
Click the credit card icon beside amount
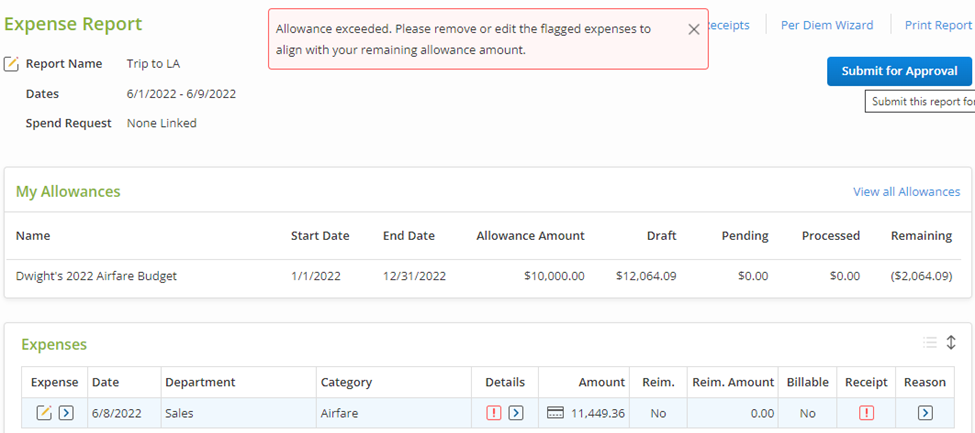(557, 413)
